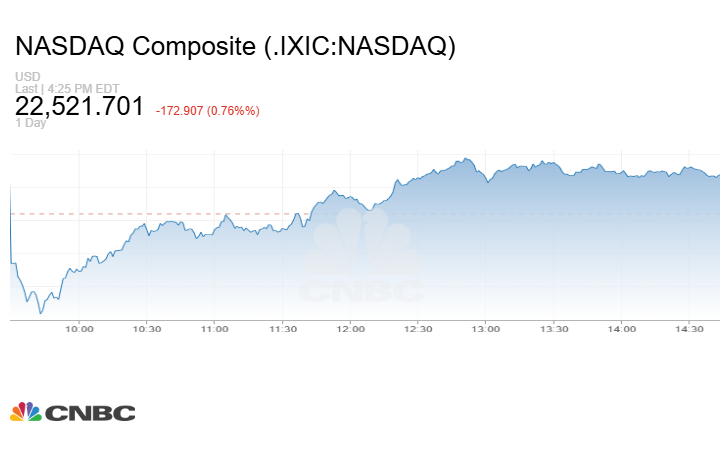Select the 11:00 time axis label

point(215,329)
